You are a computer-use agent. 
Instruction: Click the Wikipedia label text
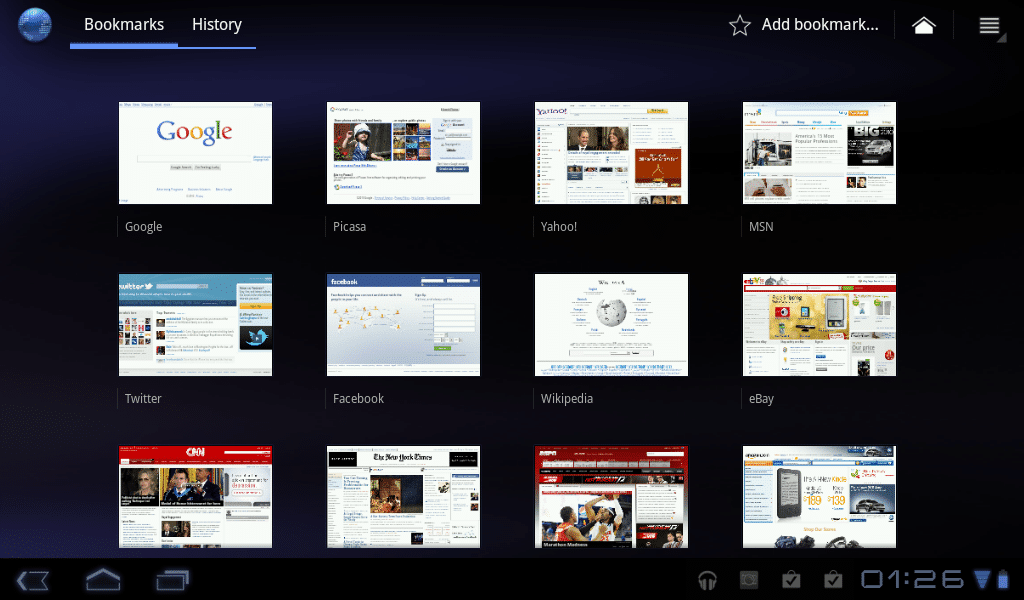pyautogui.click(x=567, y=398)
